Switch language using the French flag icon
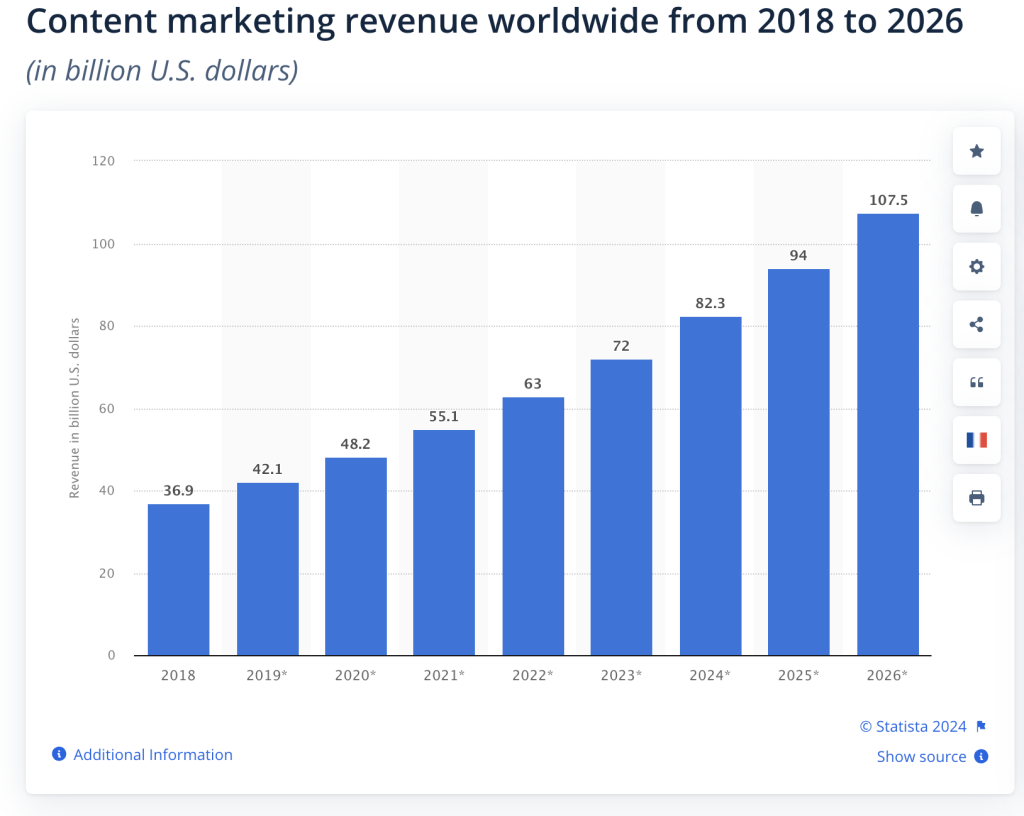 coord(975,440)
